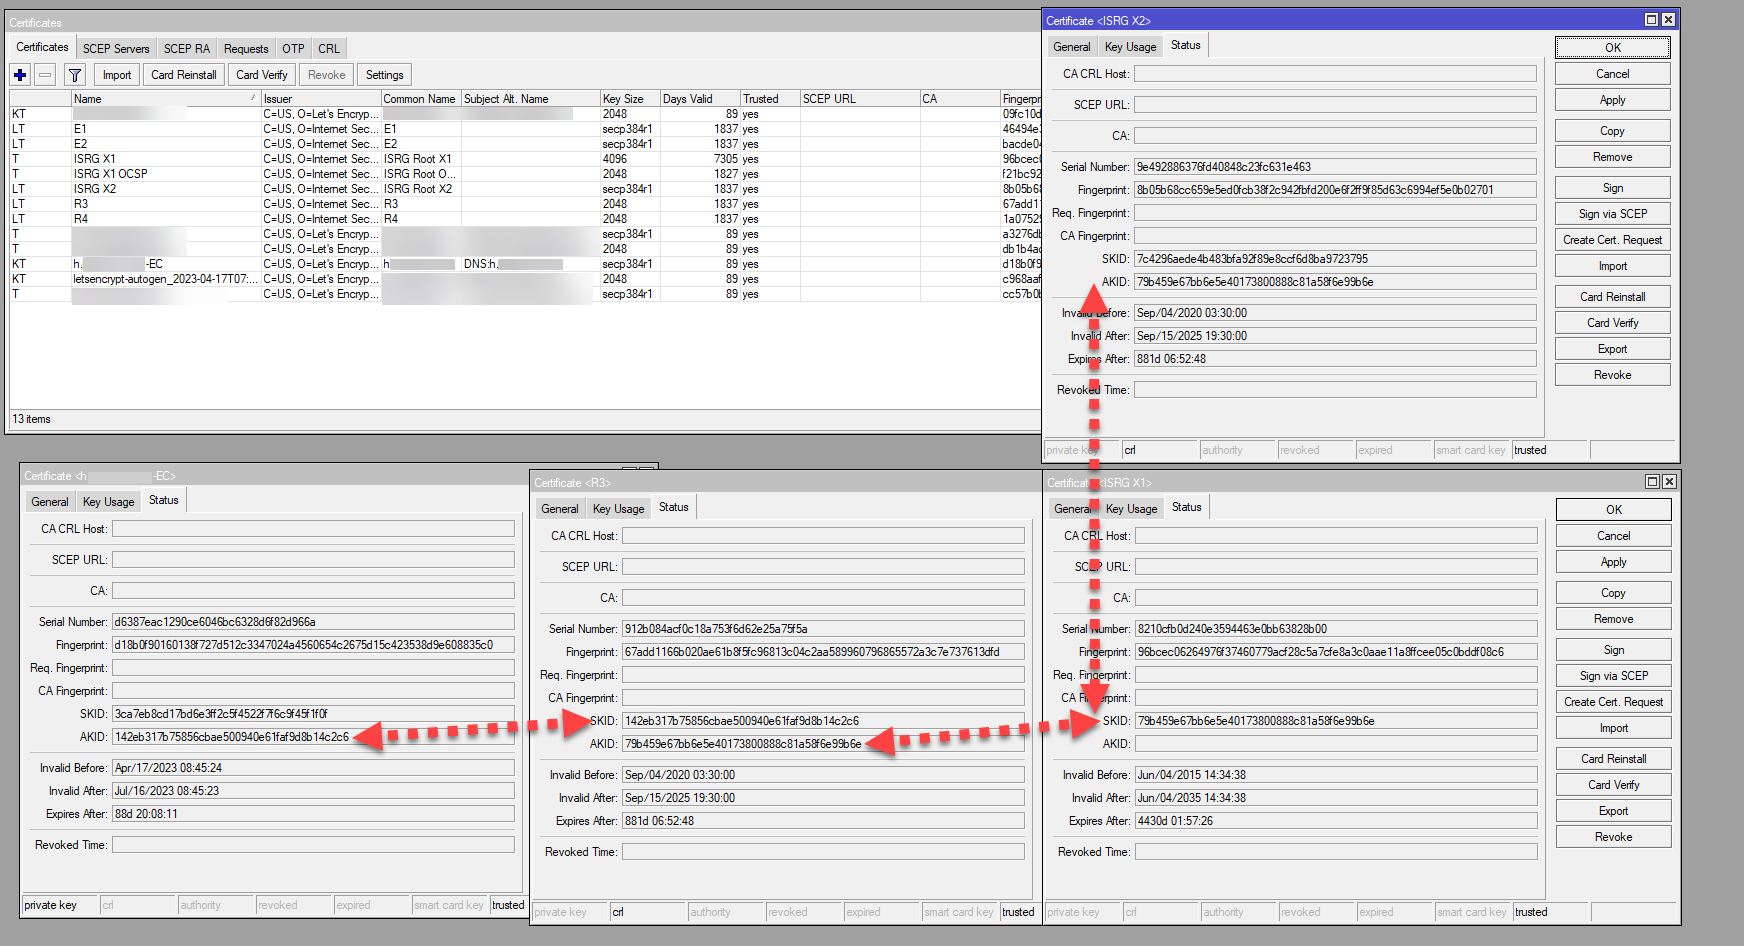Image resolution: width=1744 pixels, height=946 pixels.
Task: Select the ISRG X2 row in certificates list
Action: [x=525, y=189]
